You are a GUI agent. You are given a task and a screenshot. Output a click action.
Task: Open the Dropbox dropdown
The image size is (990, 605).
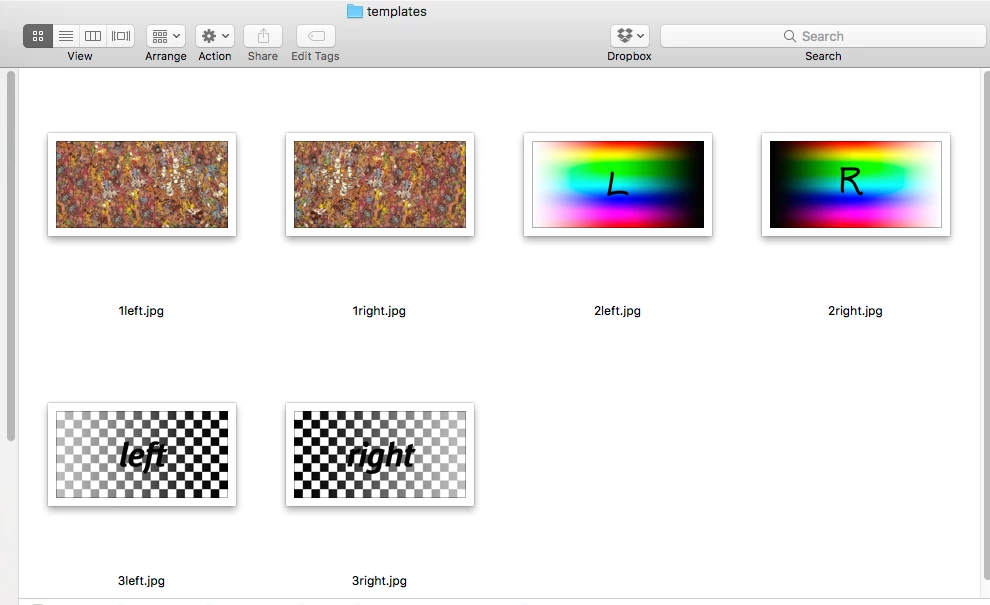629,36
